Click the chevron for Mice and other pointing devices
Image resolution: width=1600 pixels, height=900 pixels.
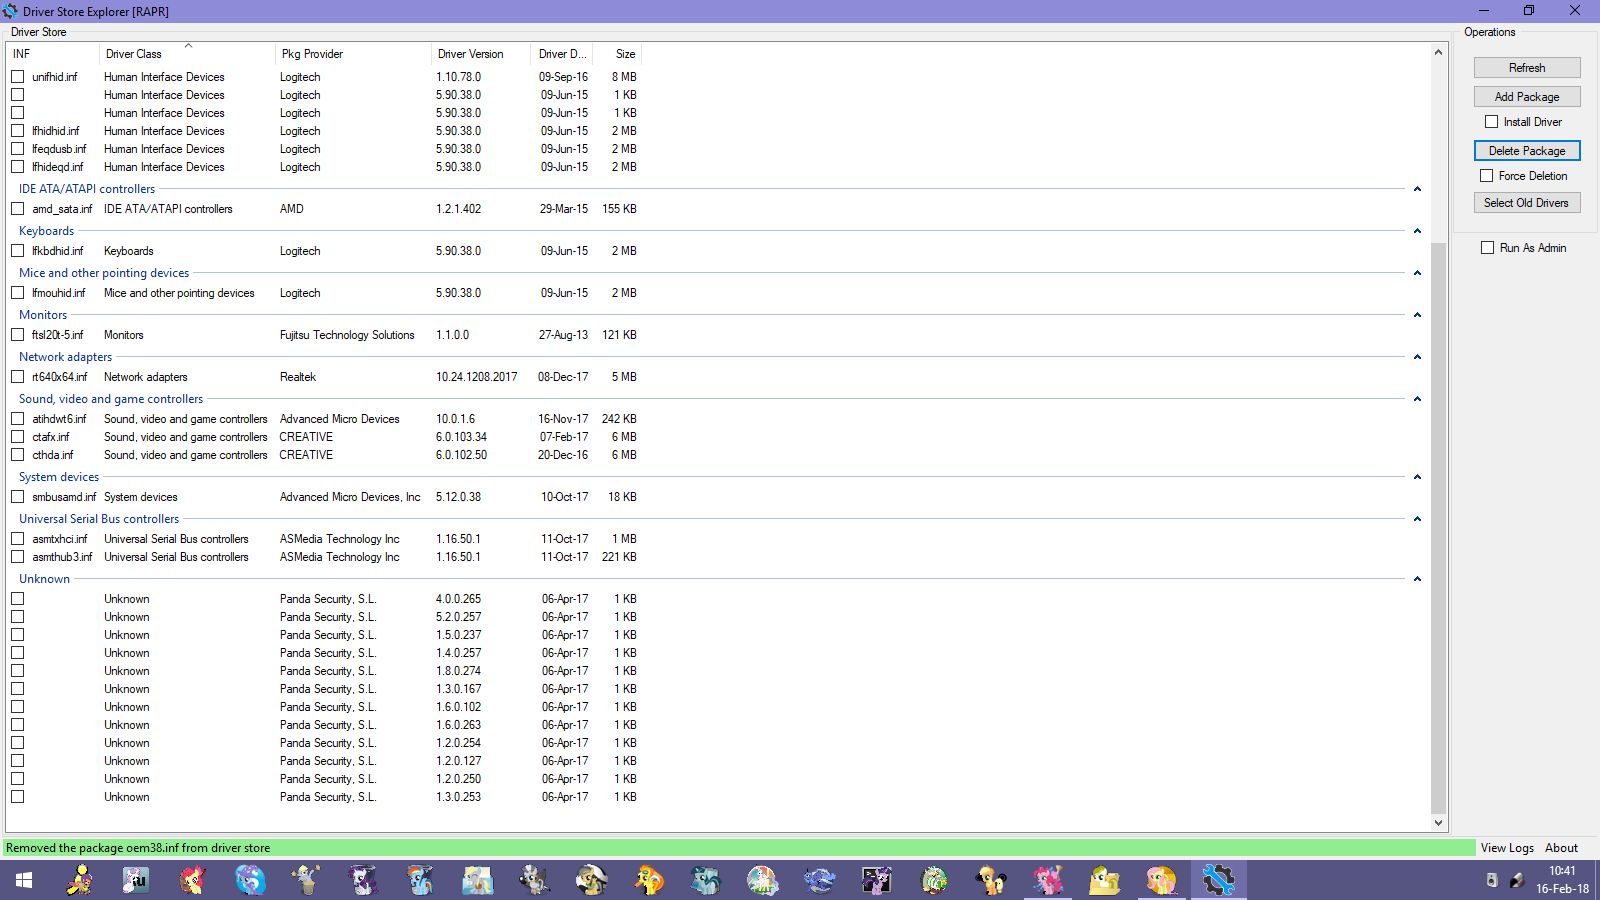pos(1417,273)
